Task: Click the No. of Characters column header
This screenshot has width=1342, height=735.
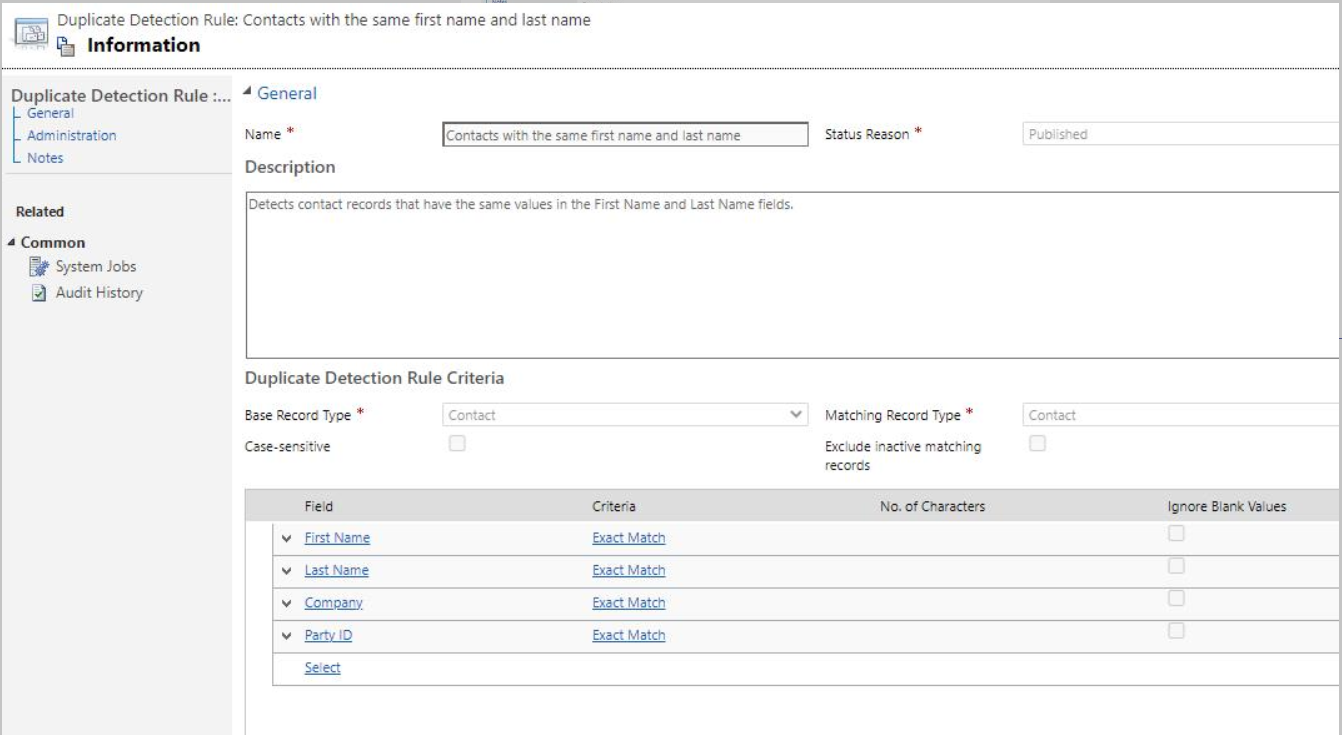Action: 932,507
